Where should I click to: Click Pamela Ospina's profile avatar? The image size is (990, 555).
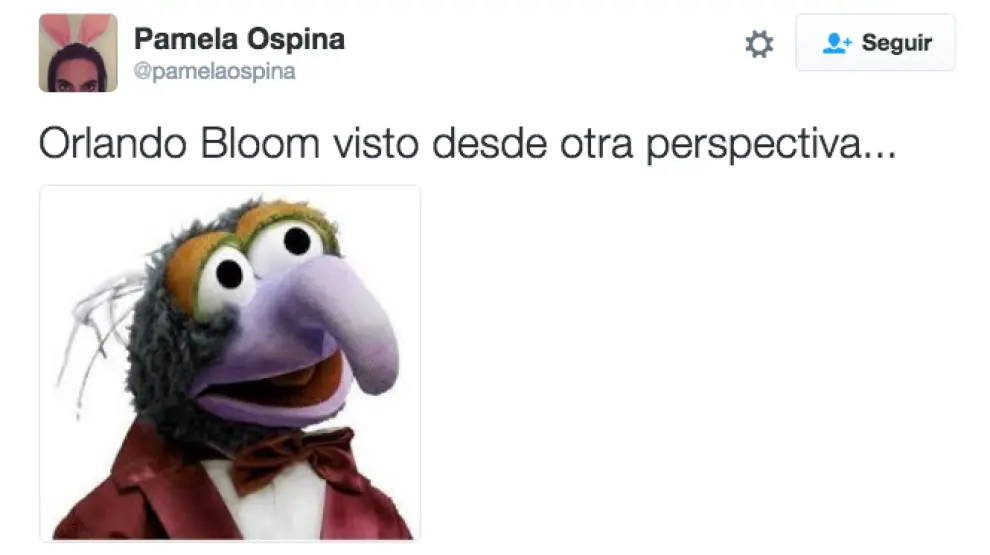[x=78, y=52]
